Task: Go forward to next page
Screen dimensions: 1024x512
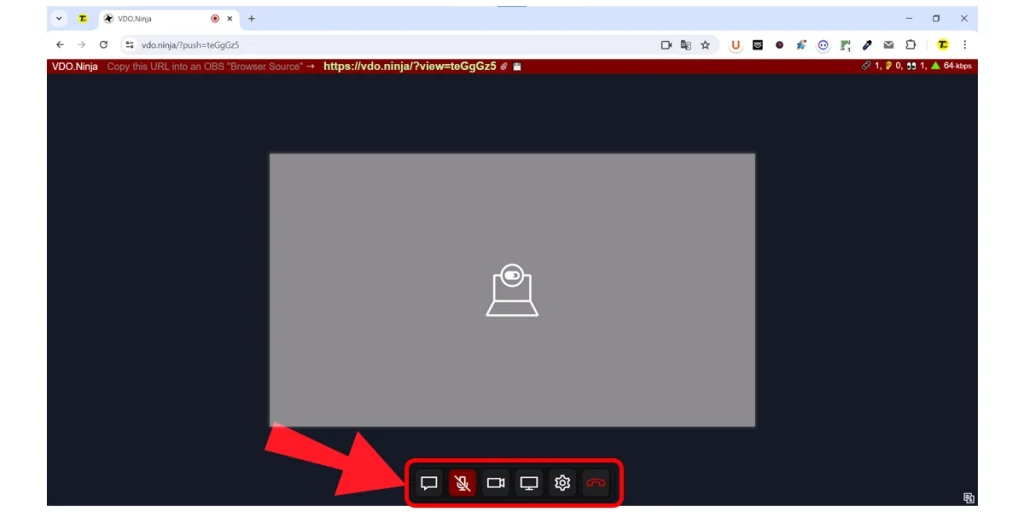Action: coord(82,45)
